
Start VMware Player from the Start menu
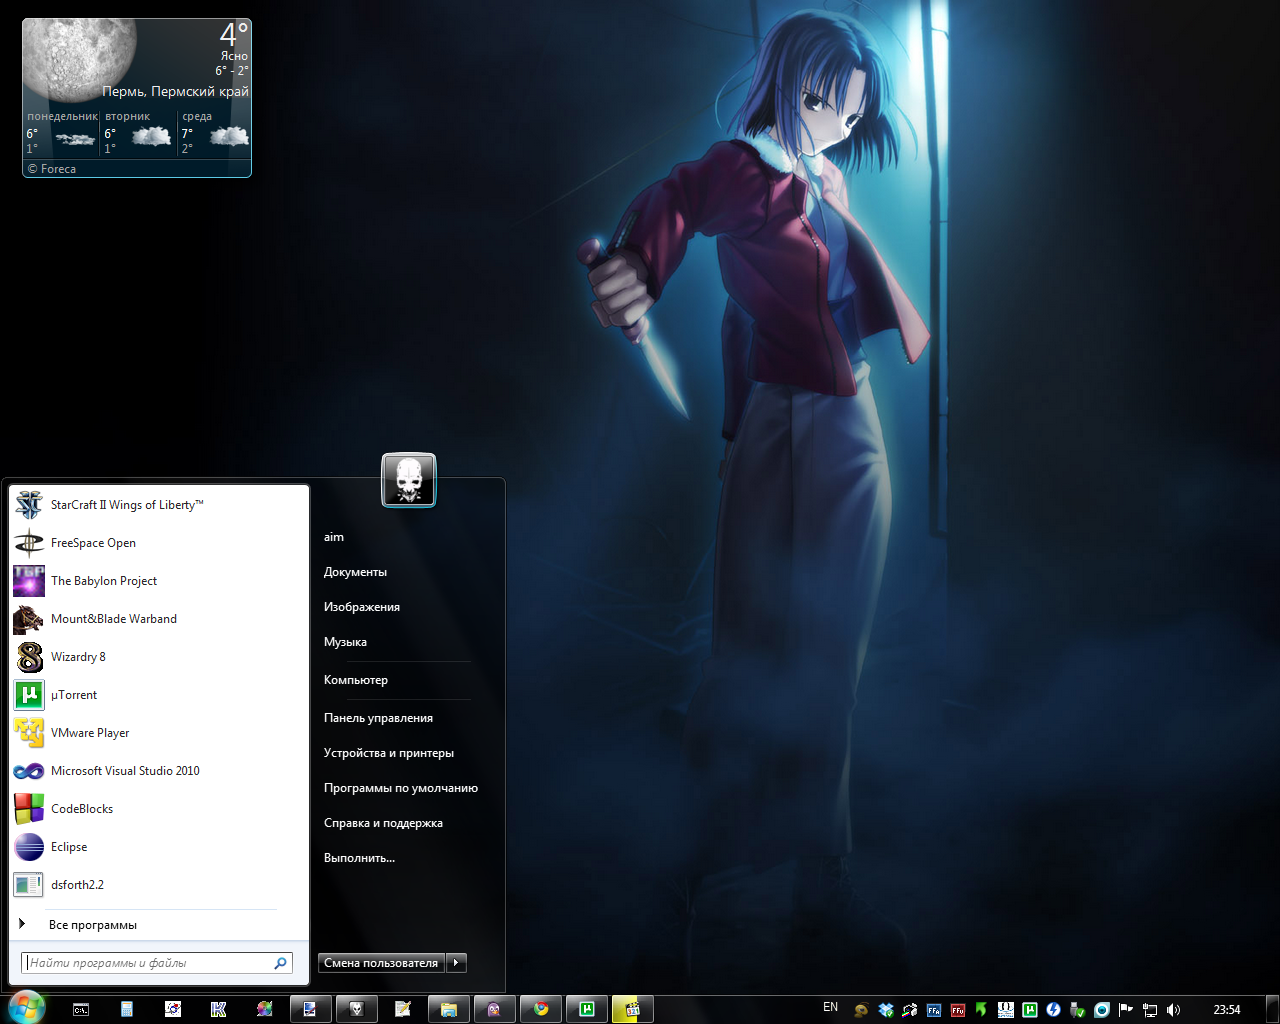point(90,733)
